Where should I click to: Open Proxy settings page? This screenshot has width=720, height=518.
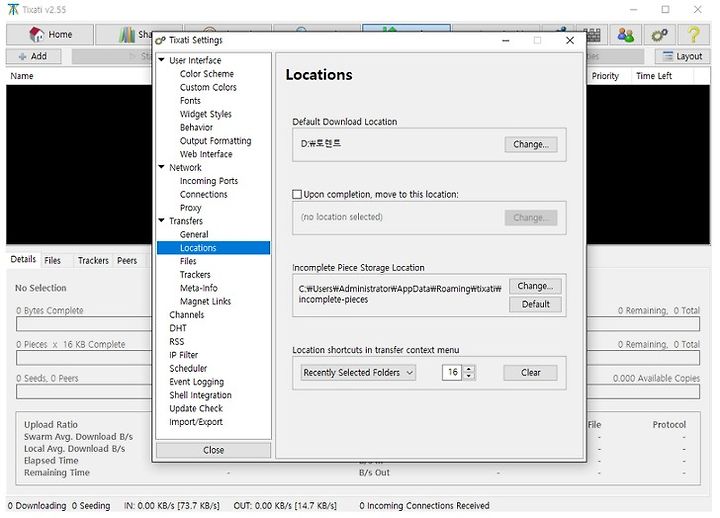tap(191, 208)
